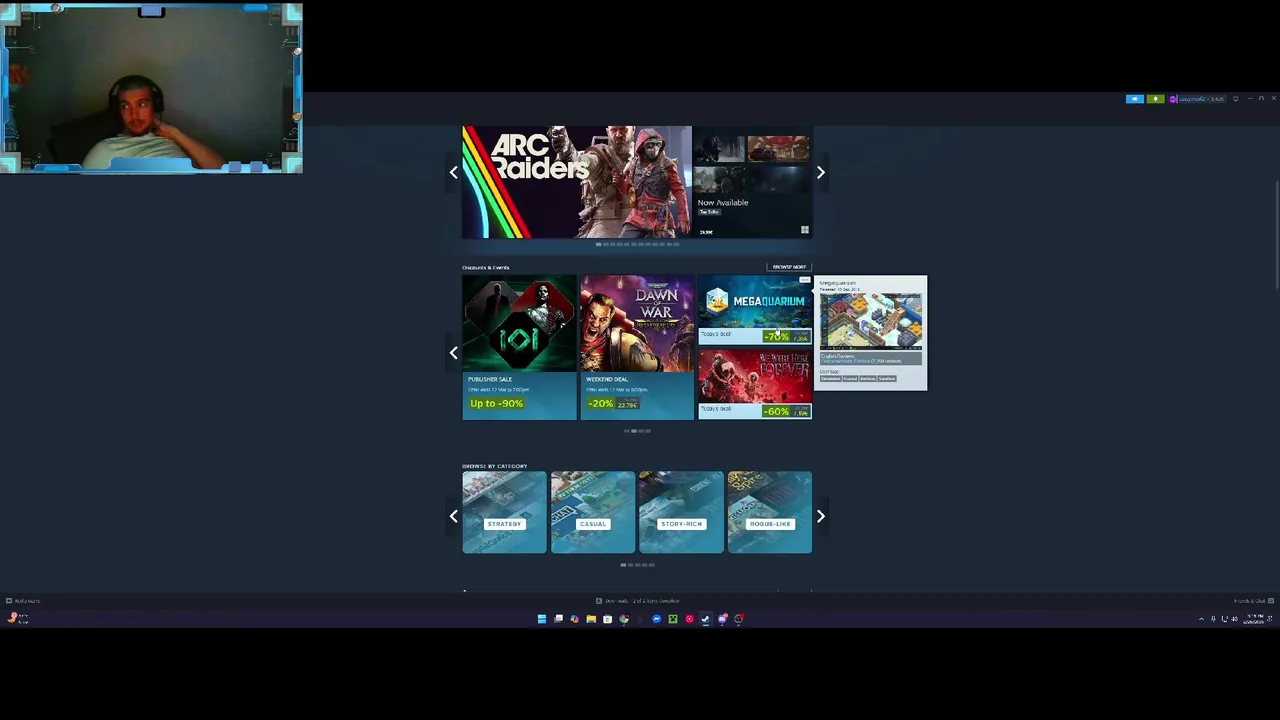The image size is (1280, 720).
Task: Open Messenger on the taskbar
Action: (x=656, y=619)
